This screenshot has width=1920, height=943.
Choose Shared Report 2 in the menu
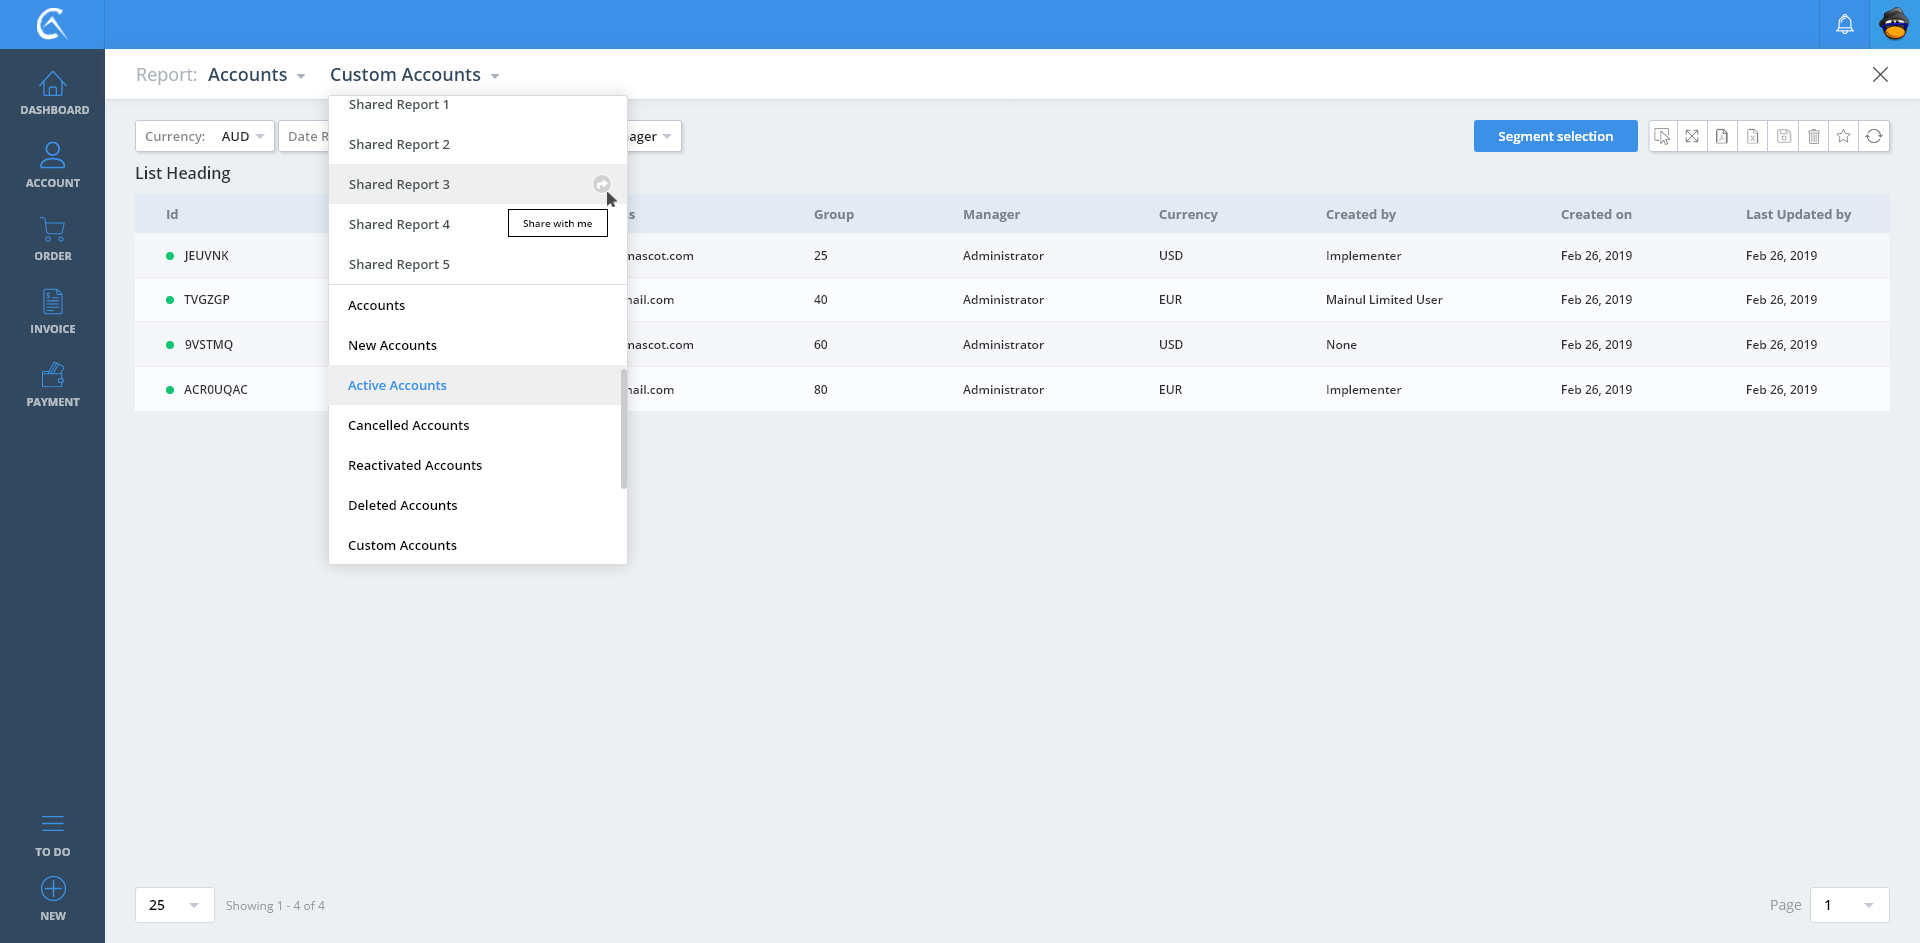click(x=399, y=144)
